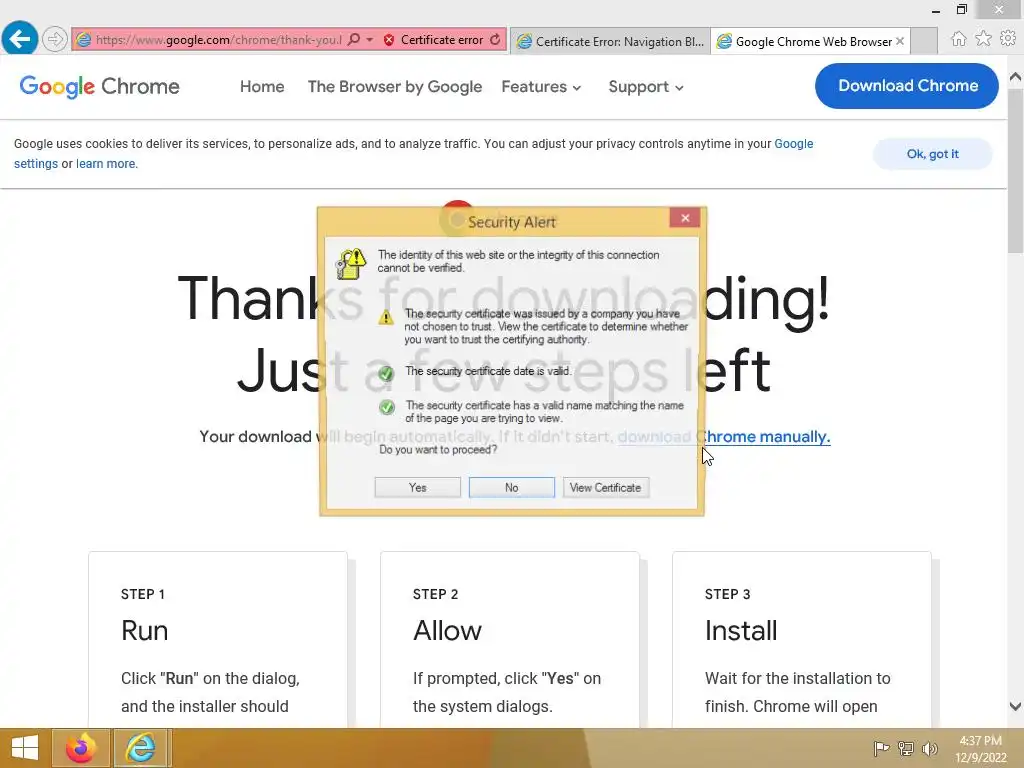Open the address bar autocomplete dropdown arrow
This screenshot has width=1024, height=768.
(370, 39)
